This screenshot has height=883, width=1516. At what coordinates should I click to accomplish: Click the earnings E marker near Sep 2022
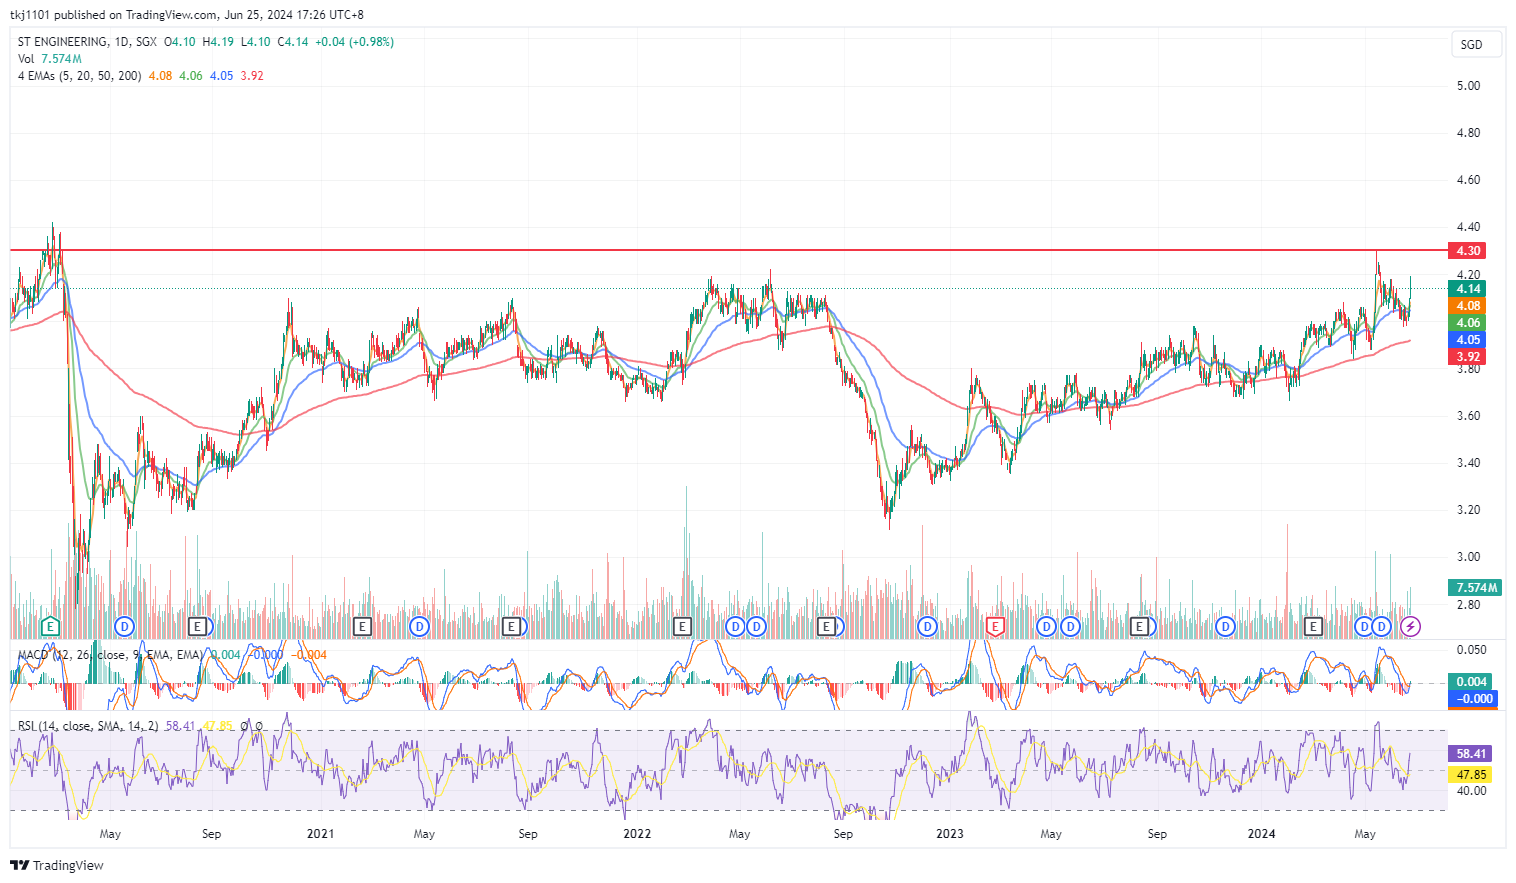coord(827,627)
